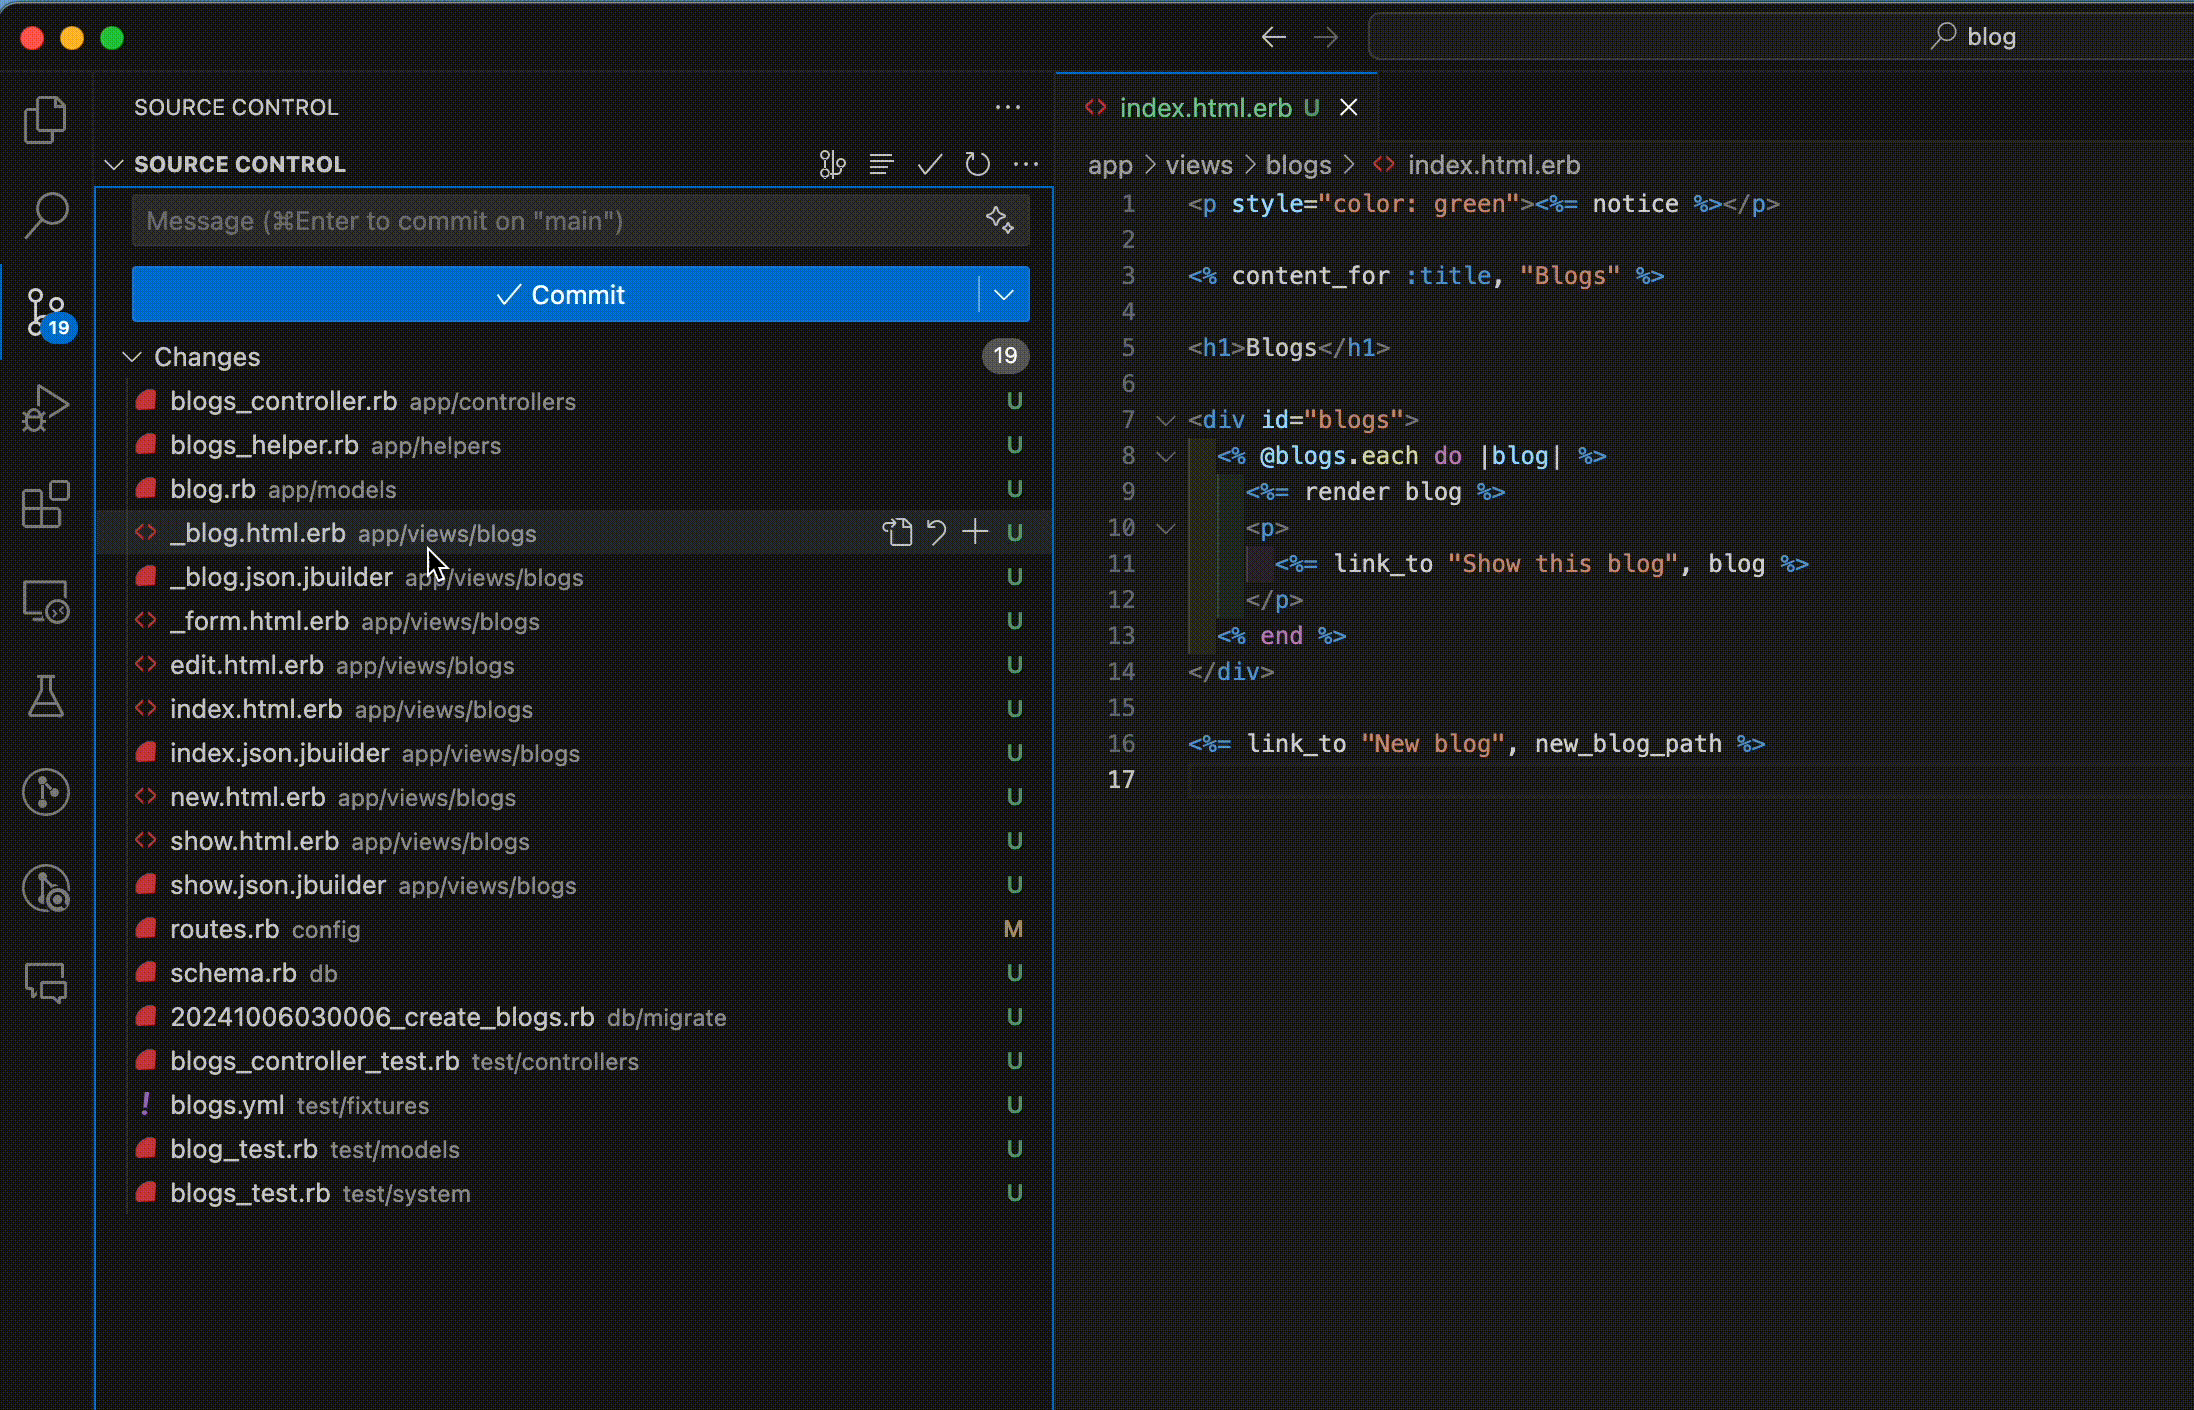Collapse the Changes section

[x=131, y=356]
